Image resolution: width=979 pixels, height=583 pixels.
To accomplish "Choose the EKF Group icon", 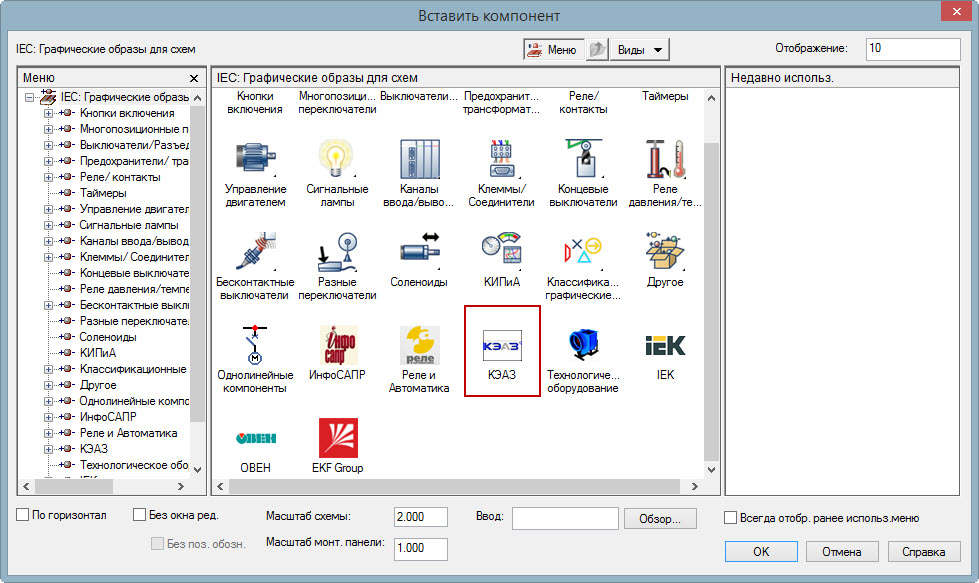I will pyautogui.click(x=337, y=438).
